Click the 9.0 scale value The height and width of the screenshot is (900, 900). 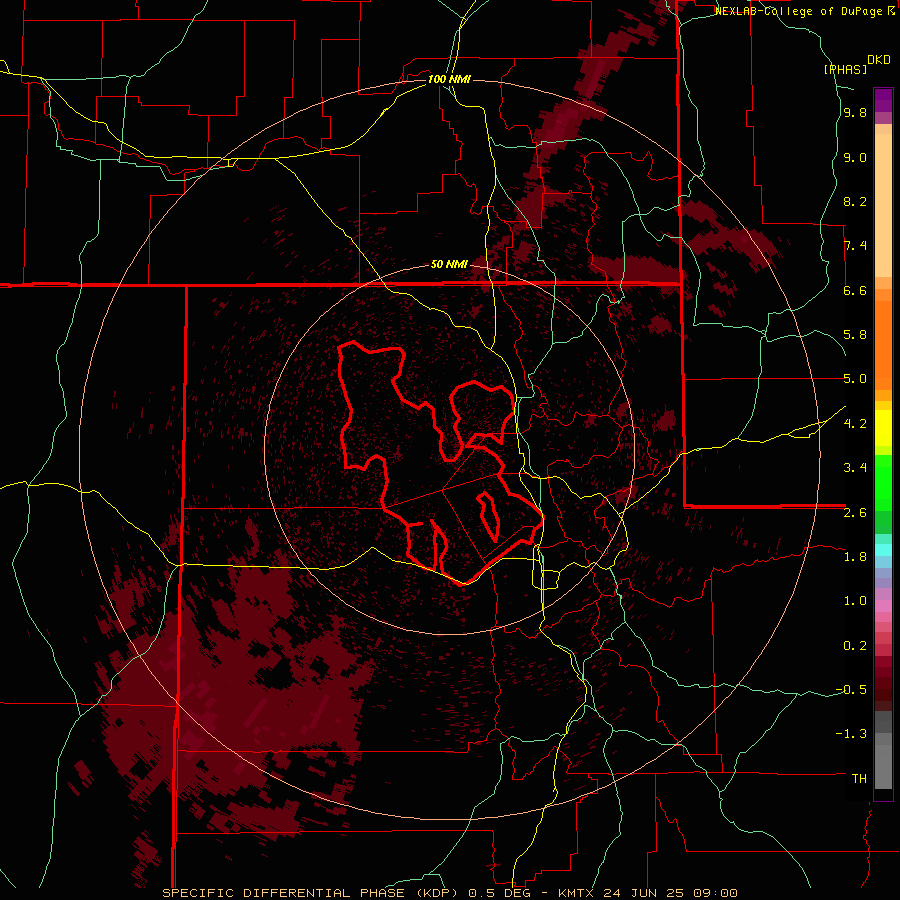[855, 158]
